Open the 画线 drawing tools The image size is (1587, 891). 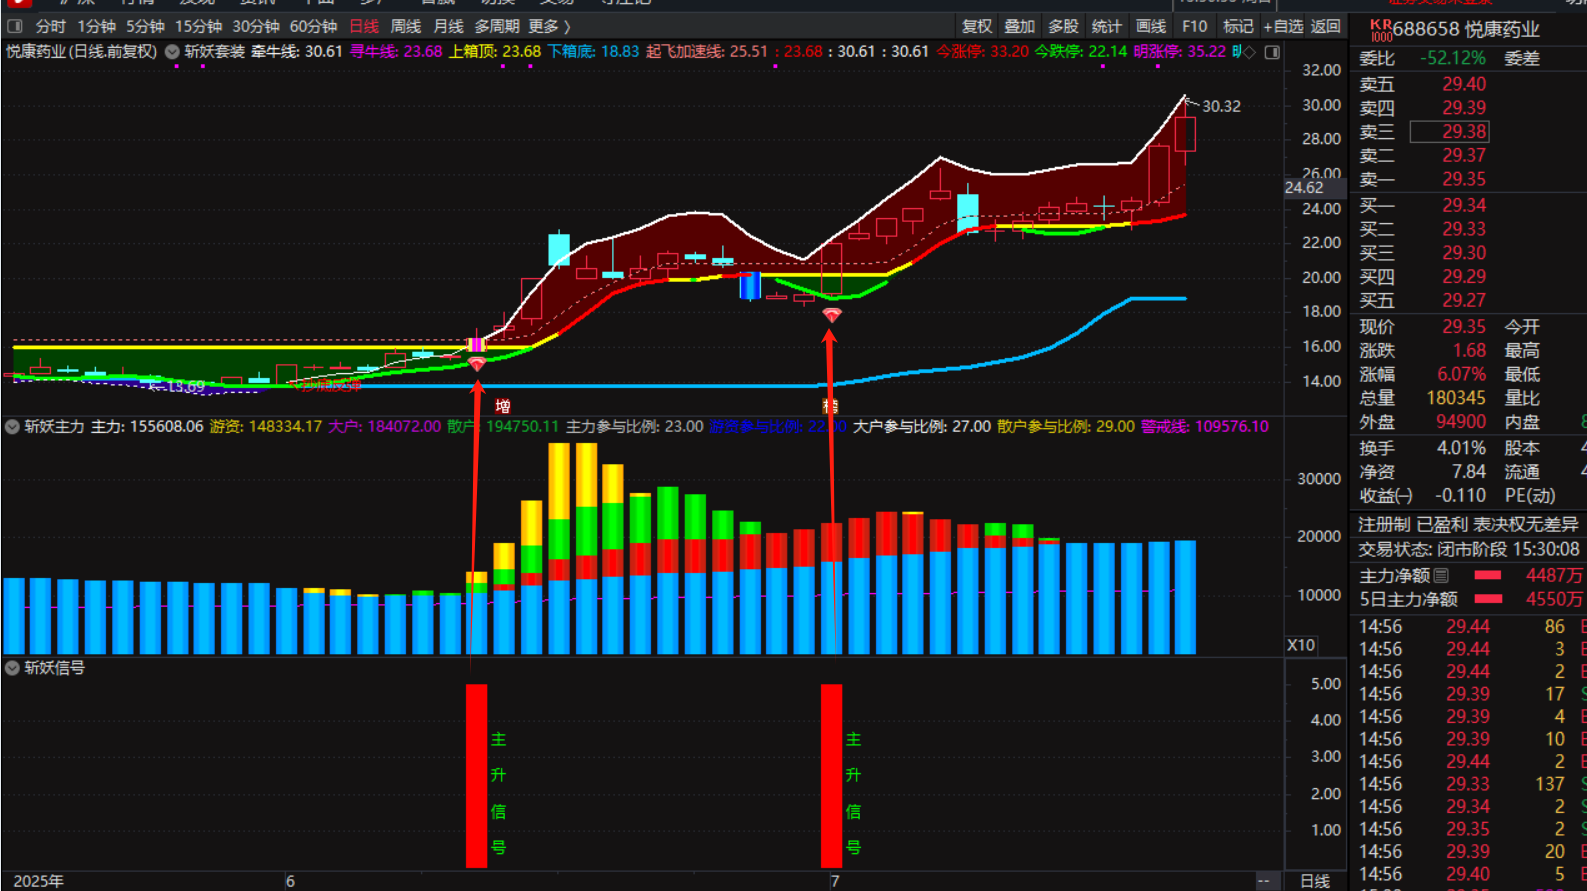pos(1151,26)
